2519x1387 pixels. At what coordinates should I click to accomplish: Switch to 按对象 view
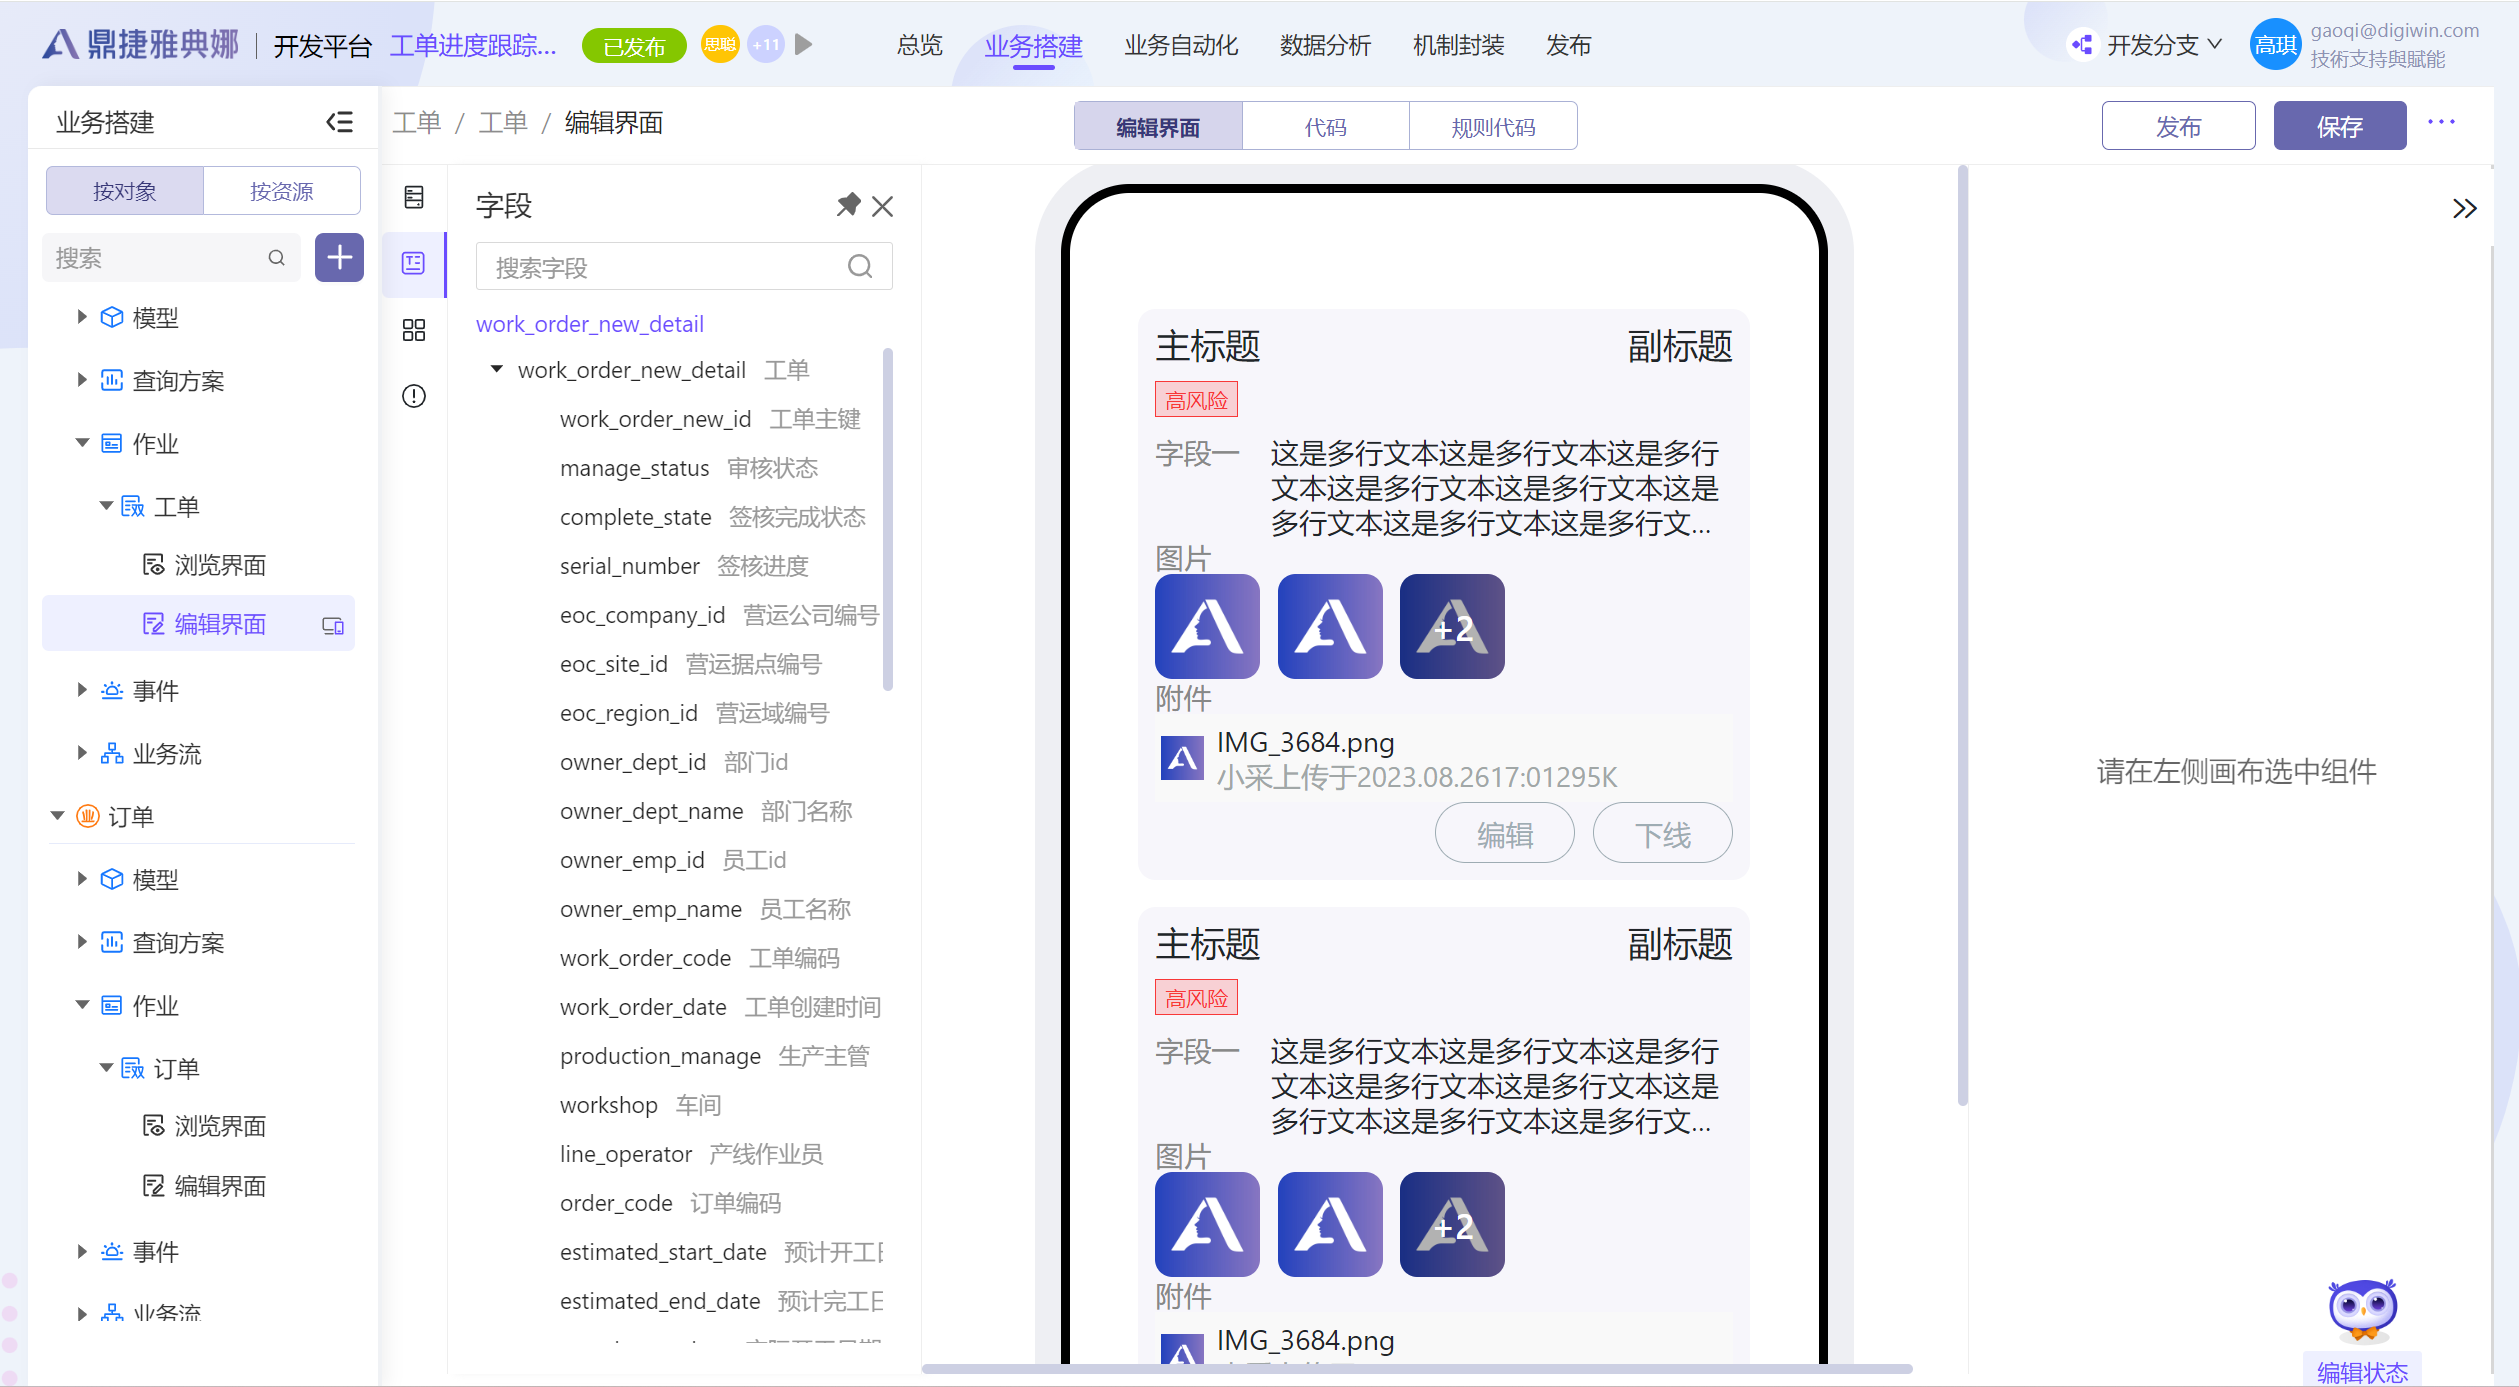point(125,191)
